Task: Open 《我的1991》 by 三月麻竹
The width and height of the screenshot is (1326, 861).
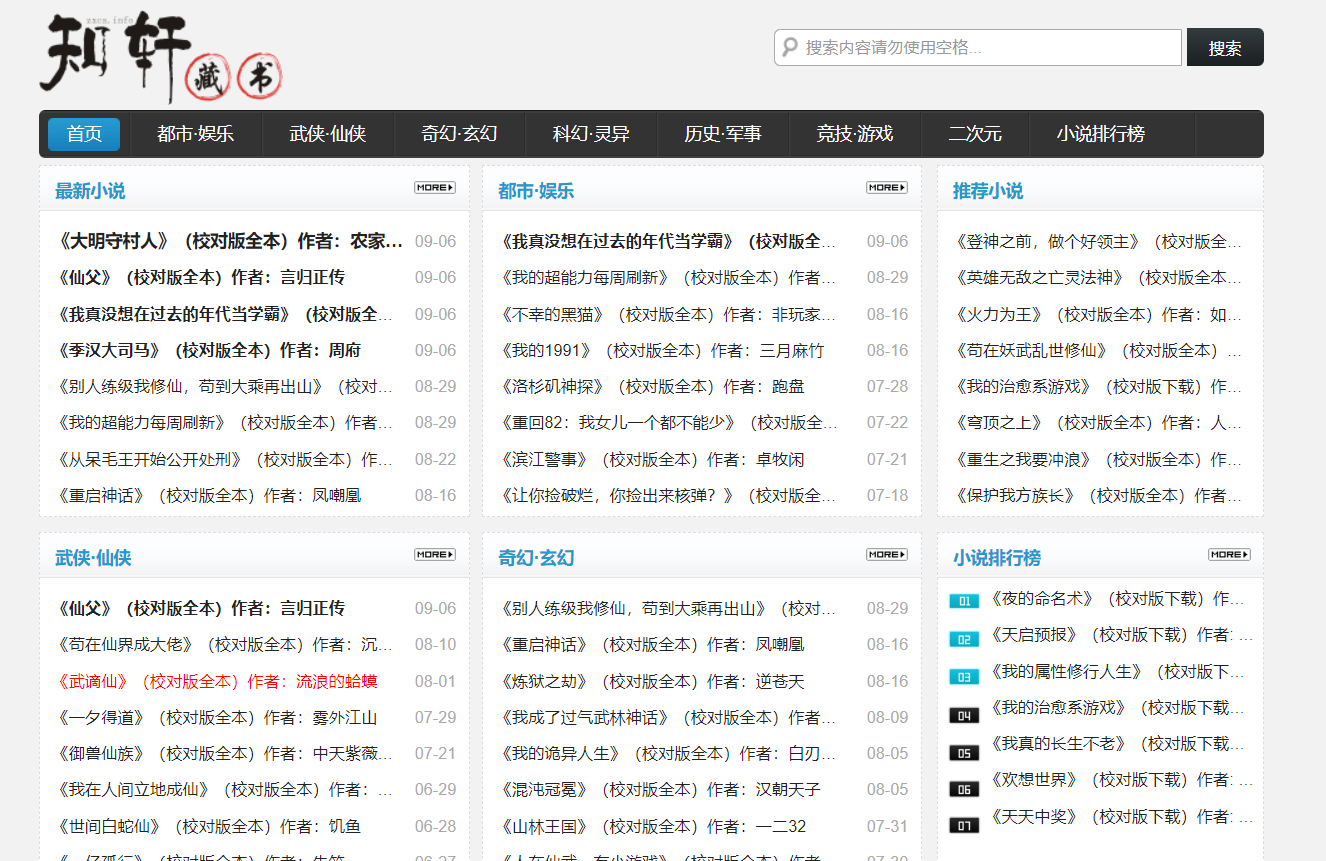Action: [x=662, y=350]
